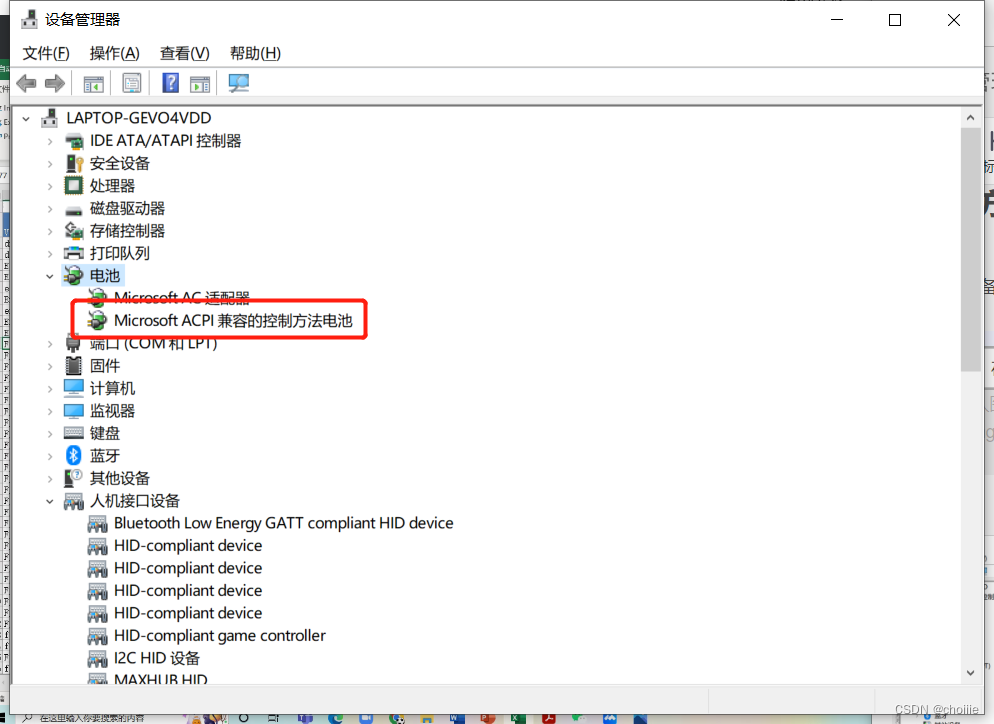Open the 帮助(H) menu
The width and height of the screenshot is (994, 724).
[255, 53]
